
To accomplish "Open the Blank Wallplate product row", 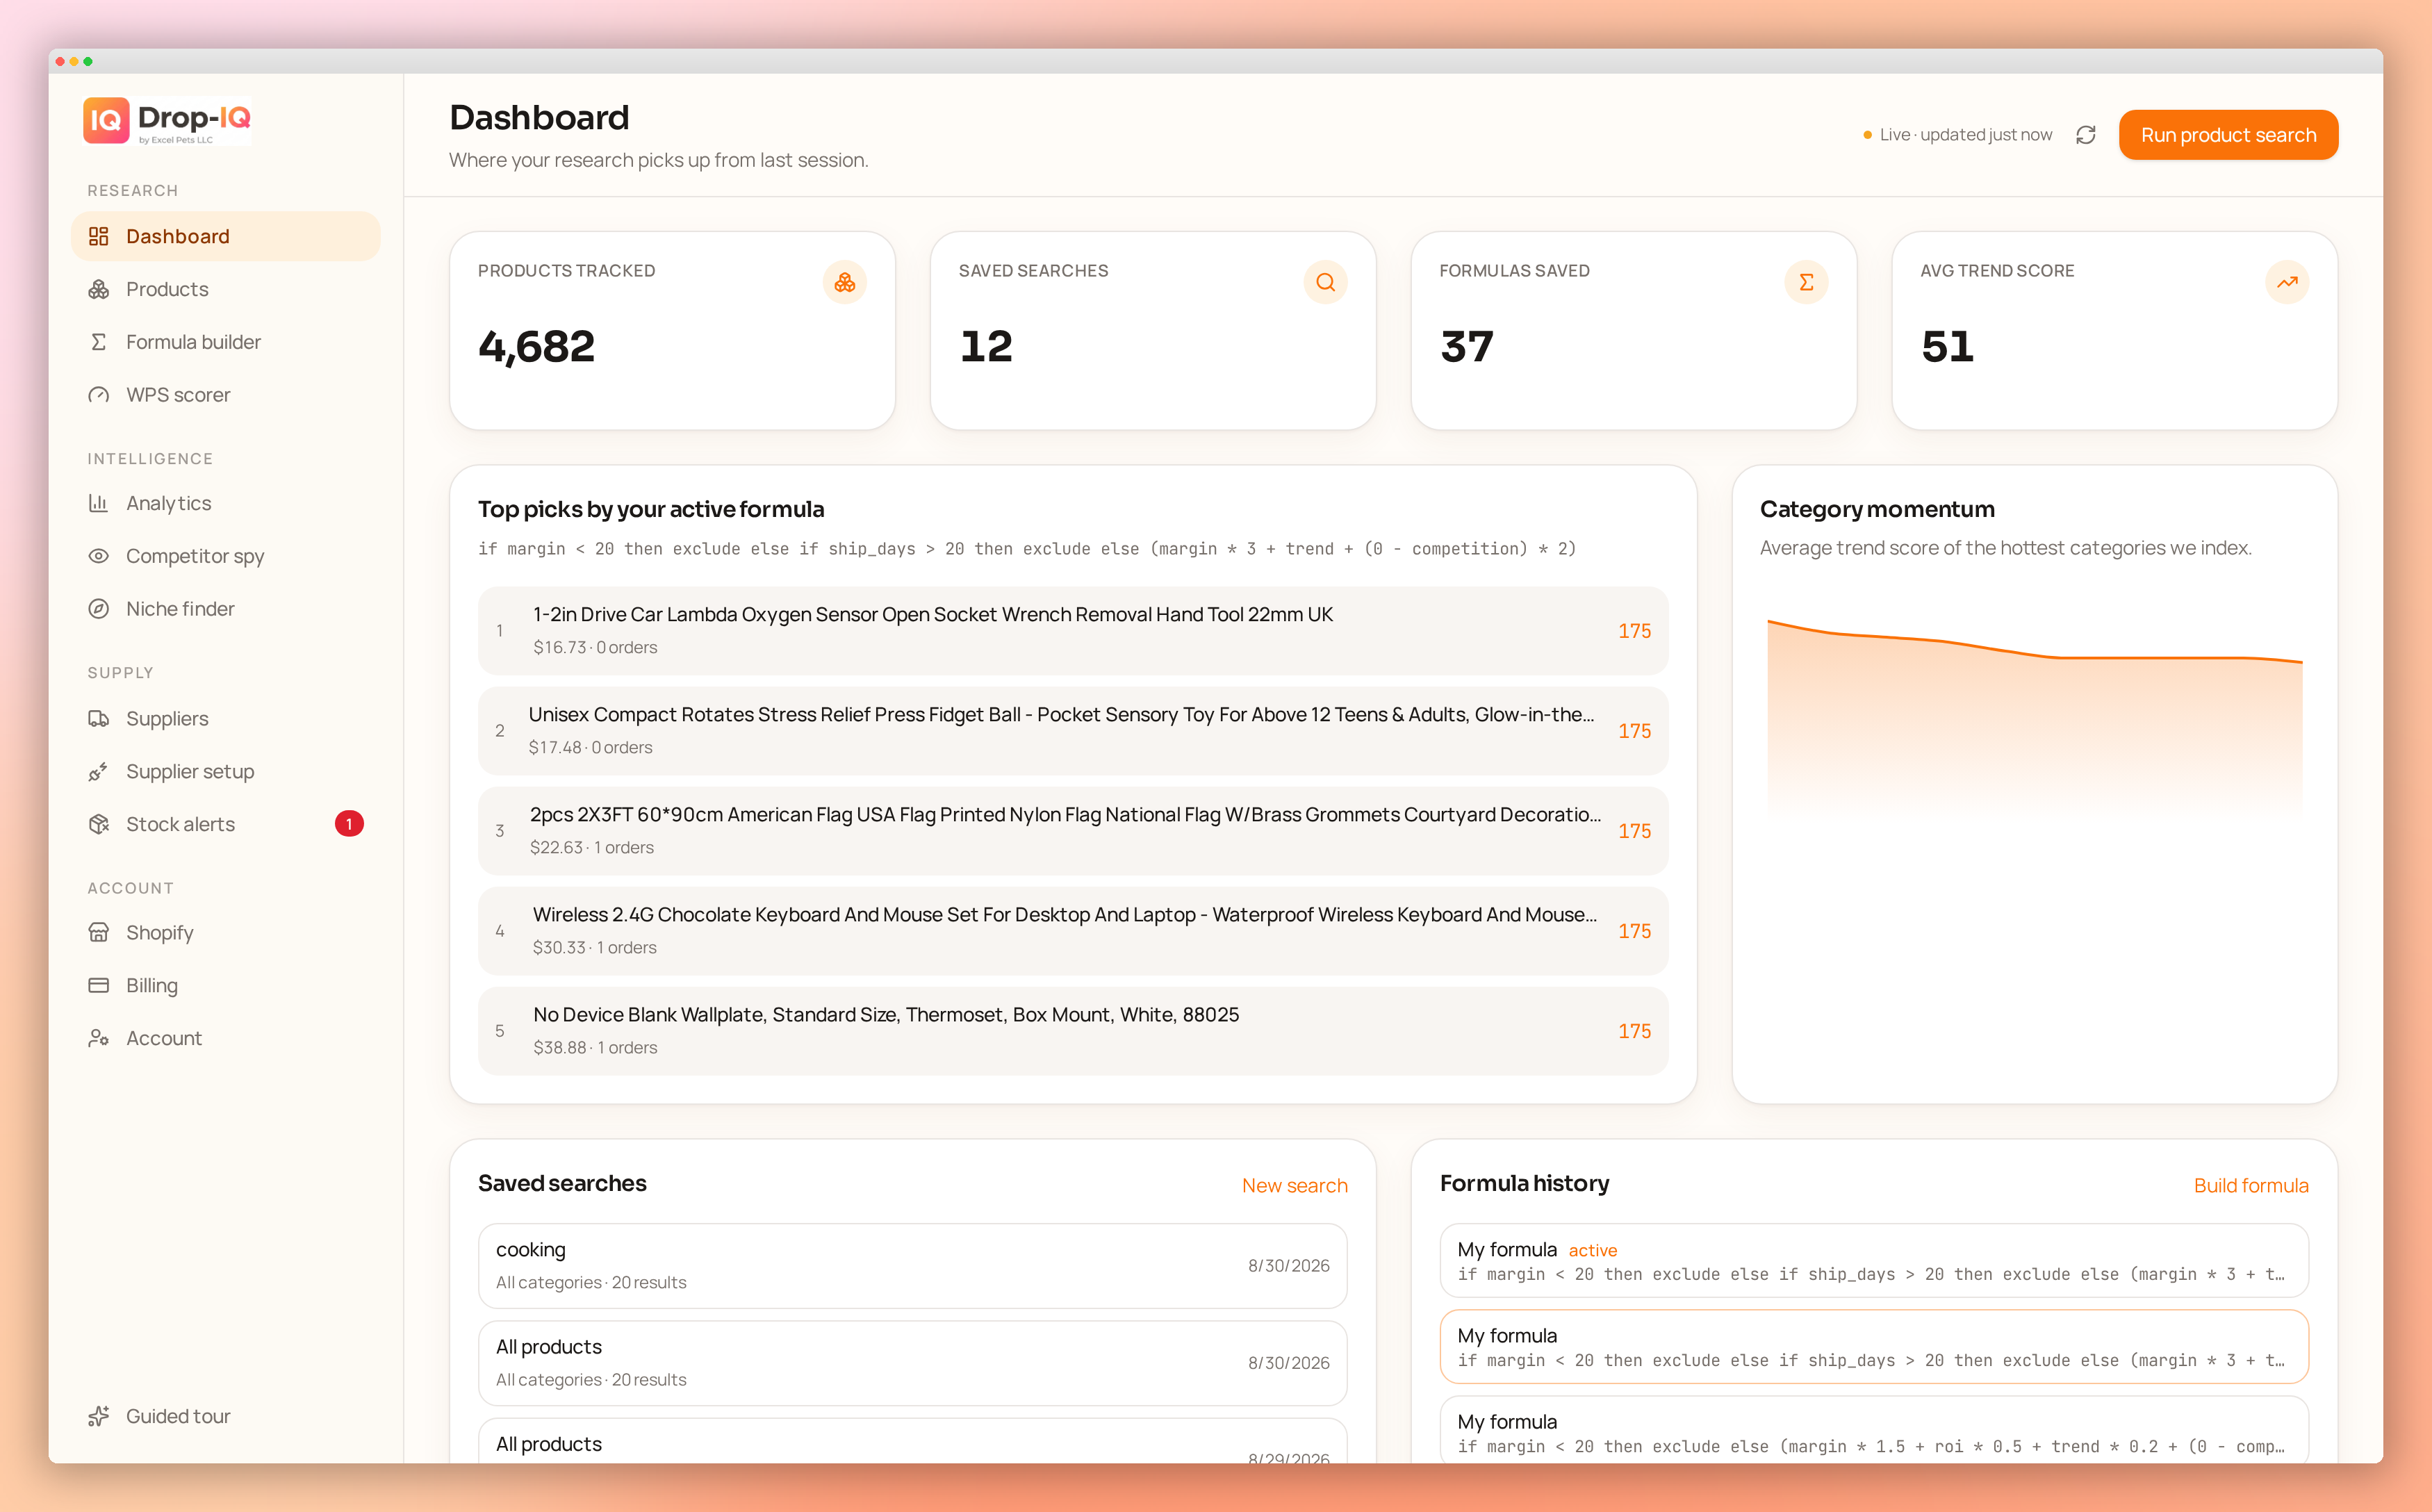I will click(1073, 1031).
